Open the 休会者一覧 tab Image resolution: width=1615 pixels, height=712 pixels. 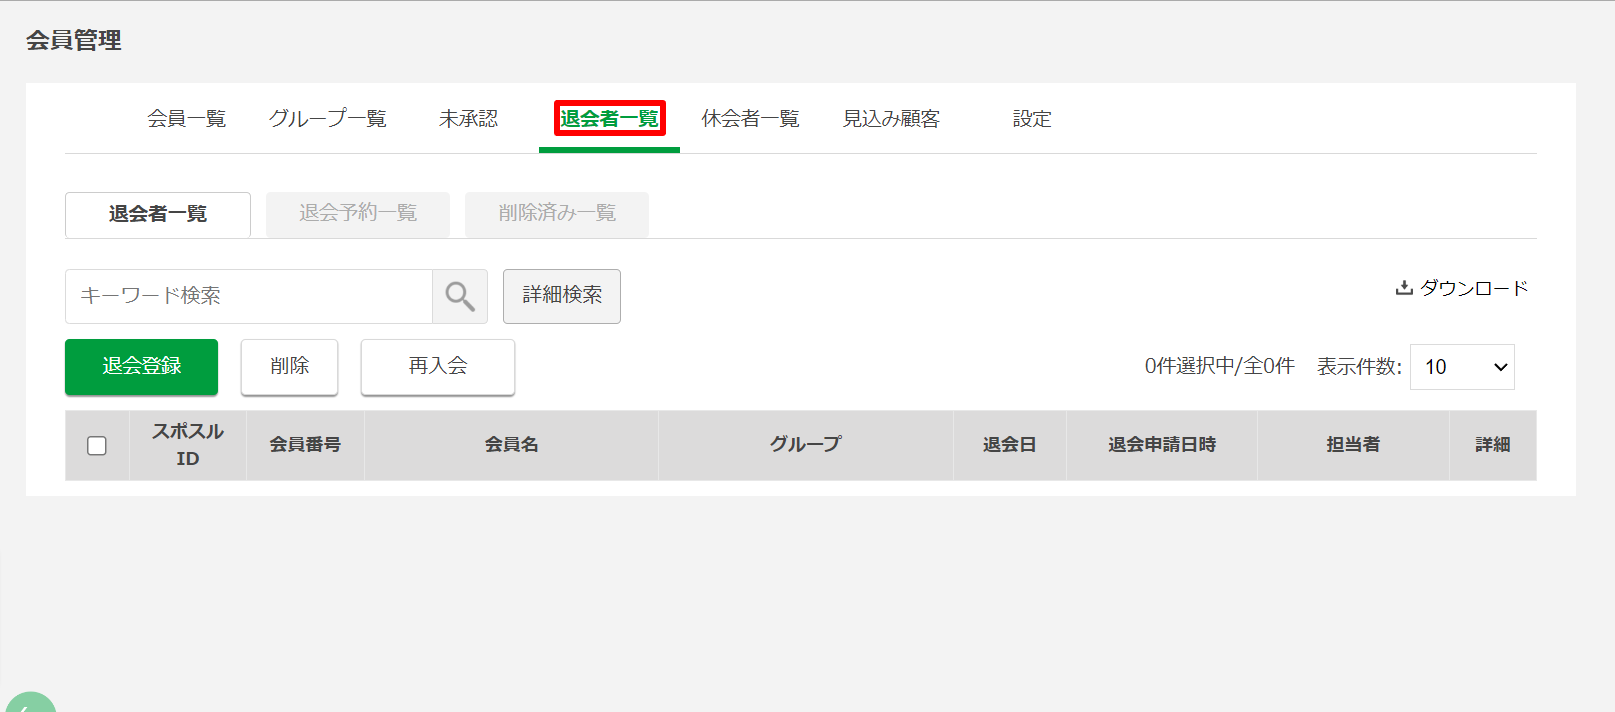(750, 119)
